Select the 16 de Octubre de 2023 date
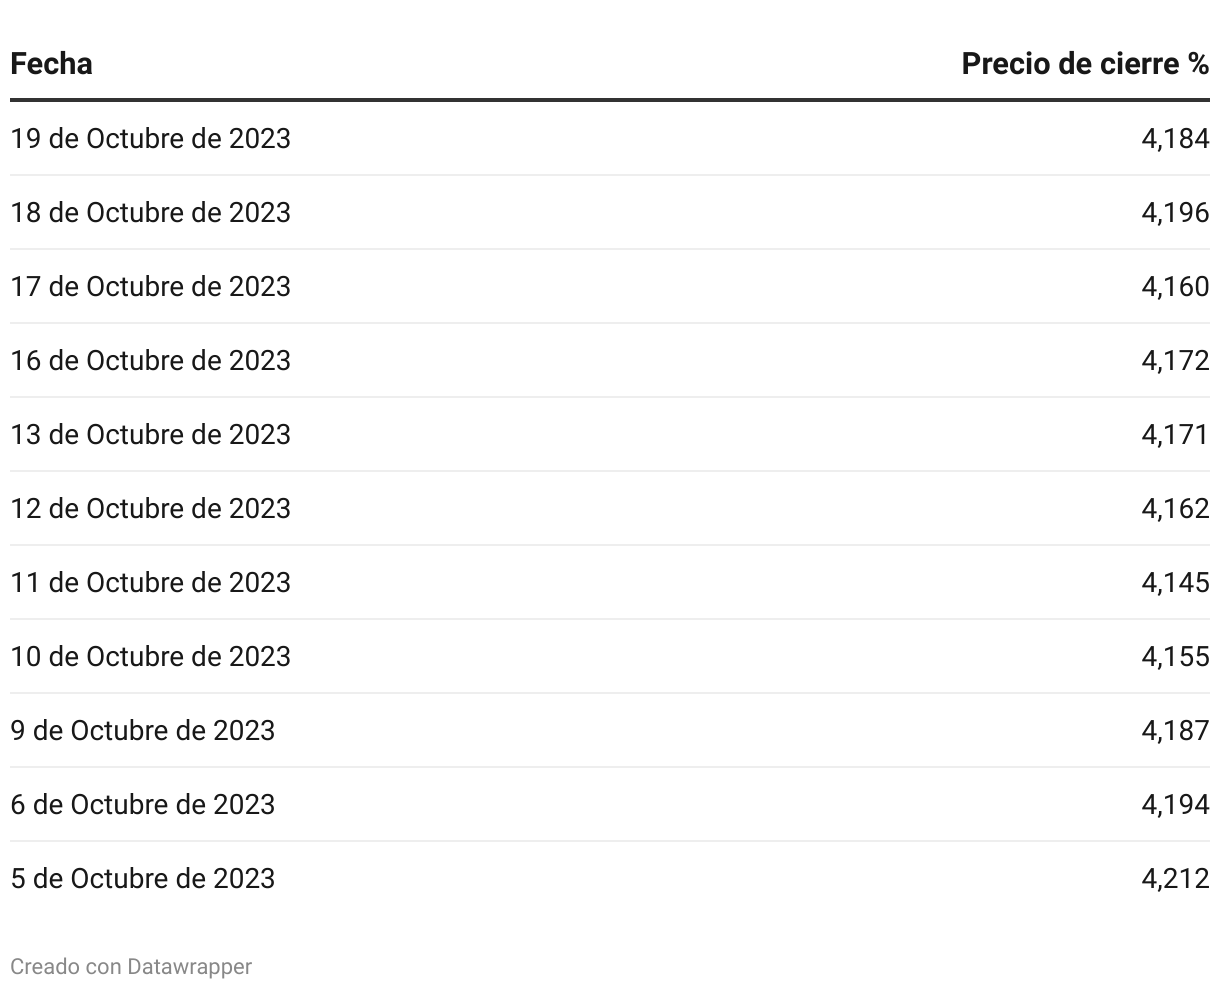 150,360
